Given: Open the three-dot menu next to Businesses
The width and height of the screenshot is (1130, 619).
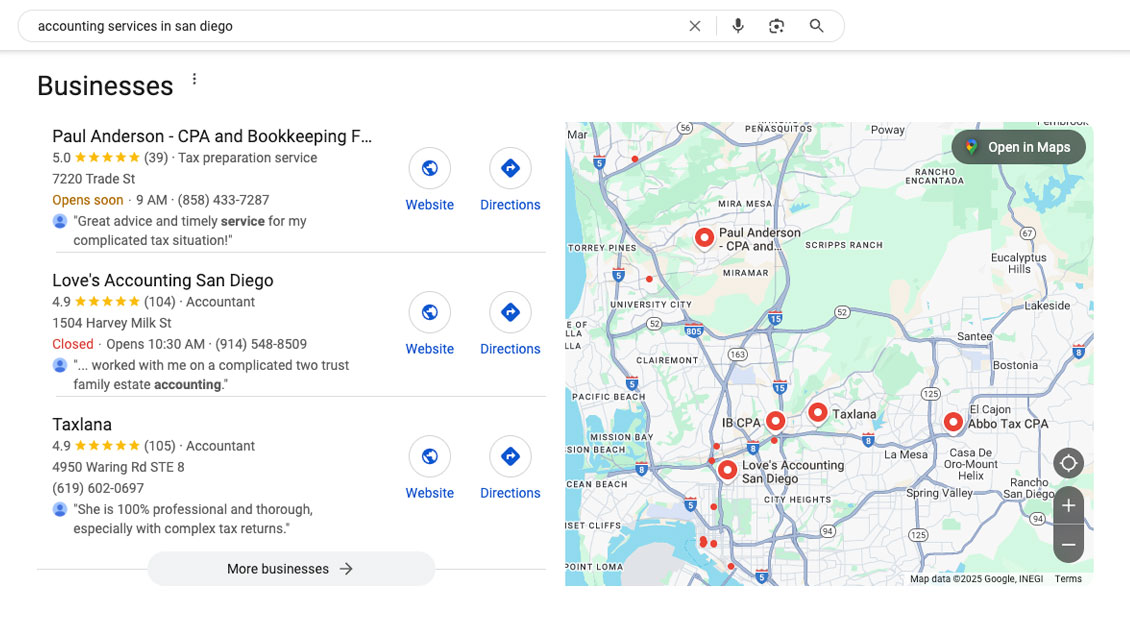Looking at the screenshot, I should click(x=194, y=78).
